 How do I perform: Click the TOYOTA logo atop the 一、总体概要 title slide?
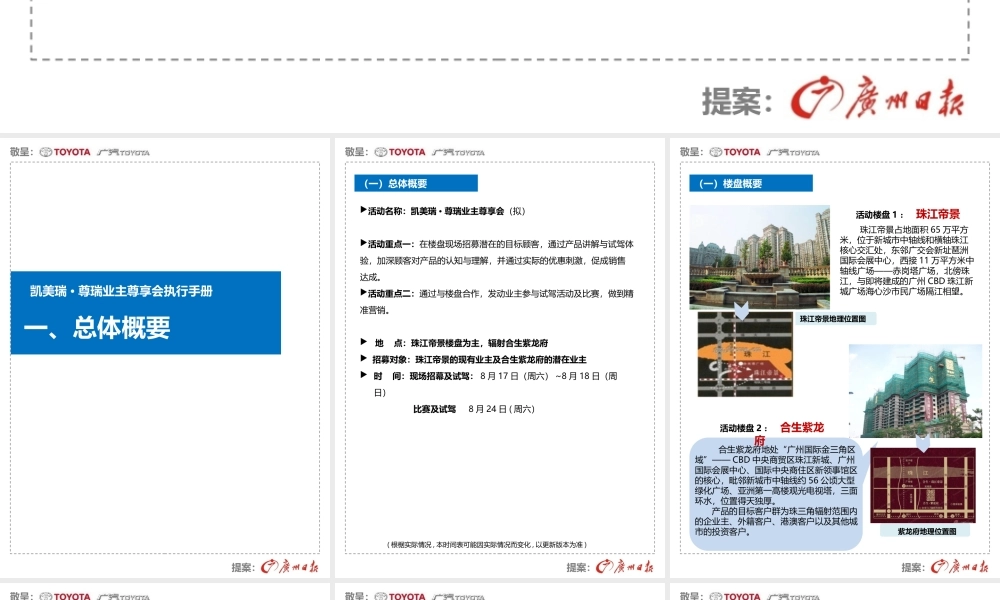pos(65,152)
